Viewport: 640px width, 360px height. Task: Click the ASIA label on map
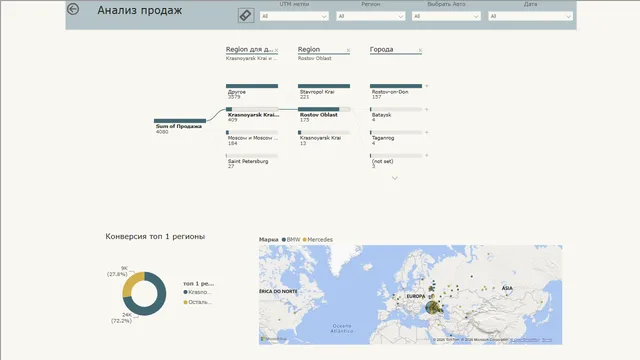(507, 288)
